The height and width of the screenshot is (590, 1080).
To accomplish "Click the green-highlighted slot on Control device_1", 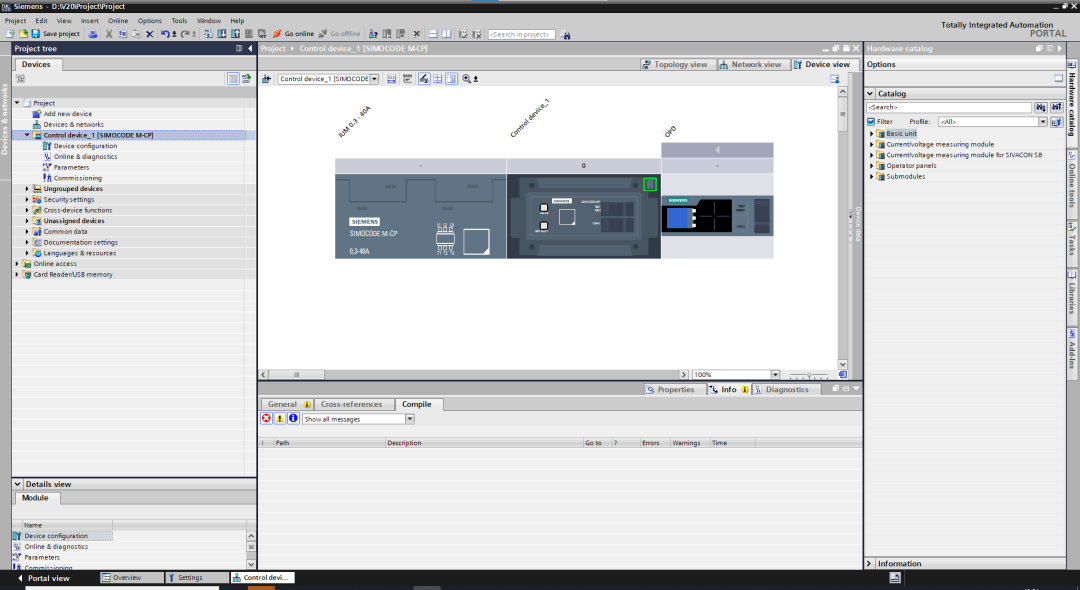I will coord(650,185).
